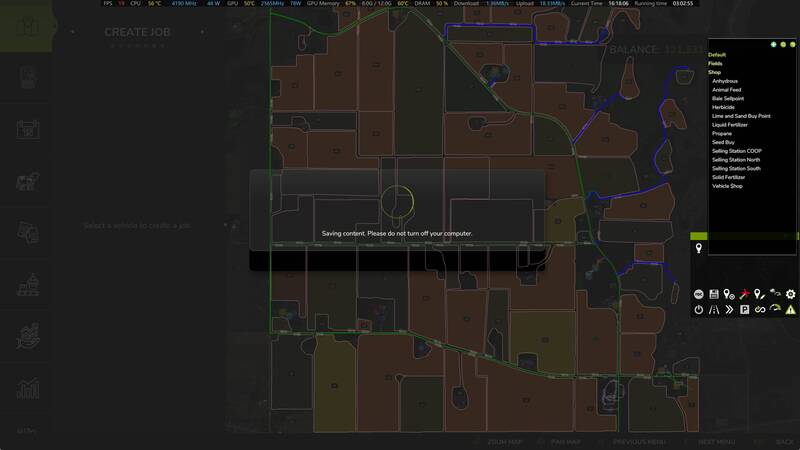The image size is (800, 450).
Task: Click AutoDrive save floppy disk icon
Action: (714, 294)
